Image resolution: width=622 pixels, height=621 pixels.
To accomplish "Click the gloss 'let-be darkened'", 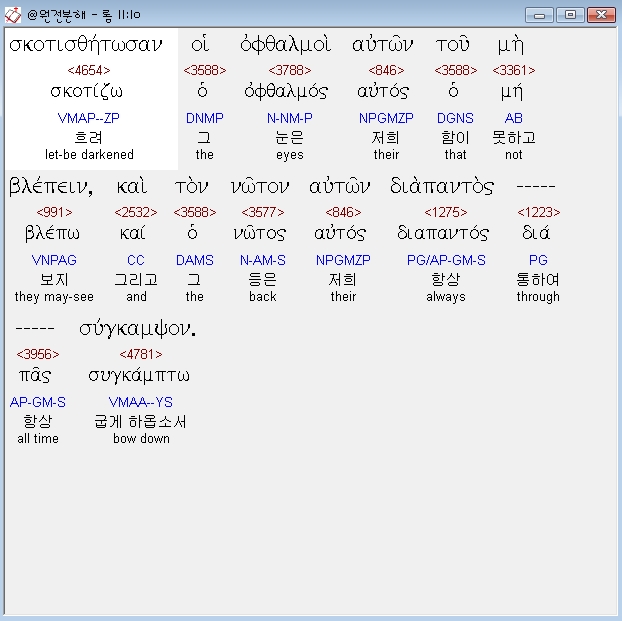I will click(x=89, y=154).
